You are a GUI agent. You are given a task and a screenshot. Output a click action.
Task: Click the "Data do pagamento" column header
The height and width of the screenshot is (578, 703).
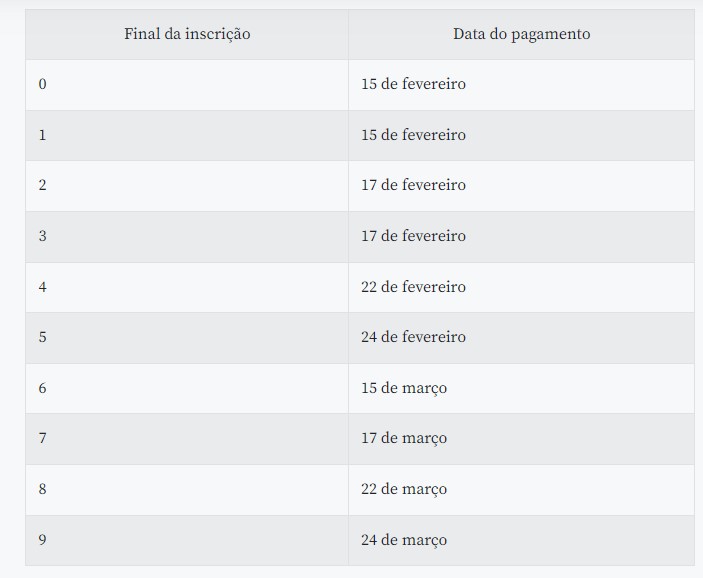[521, 34]
